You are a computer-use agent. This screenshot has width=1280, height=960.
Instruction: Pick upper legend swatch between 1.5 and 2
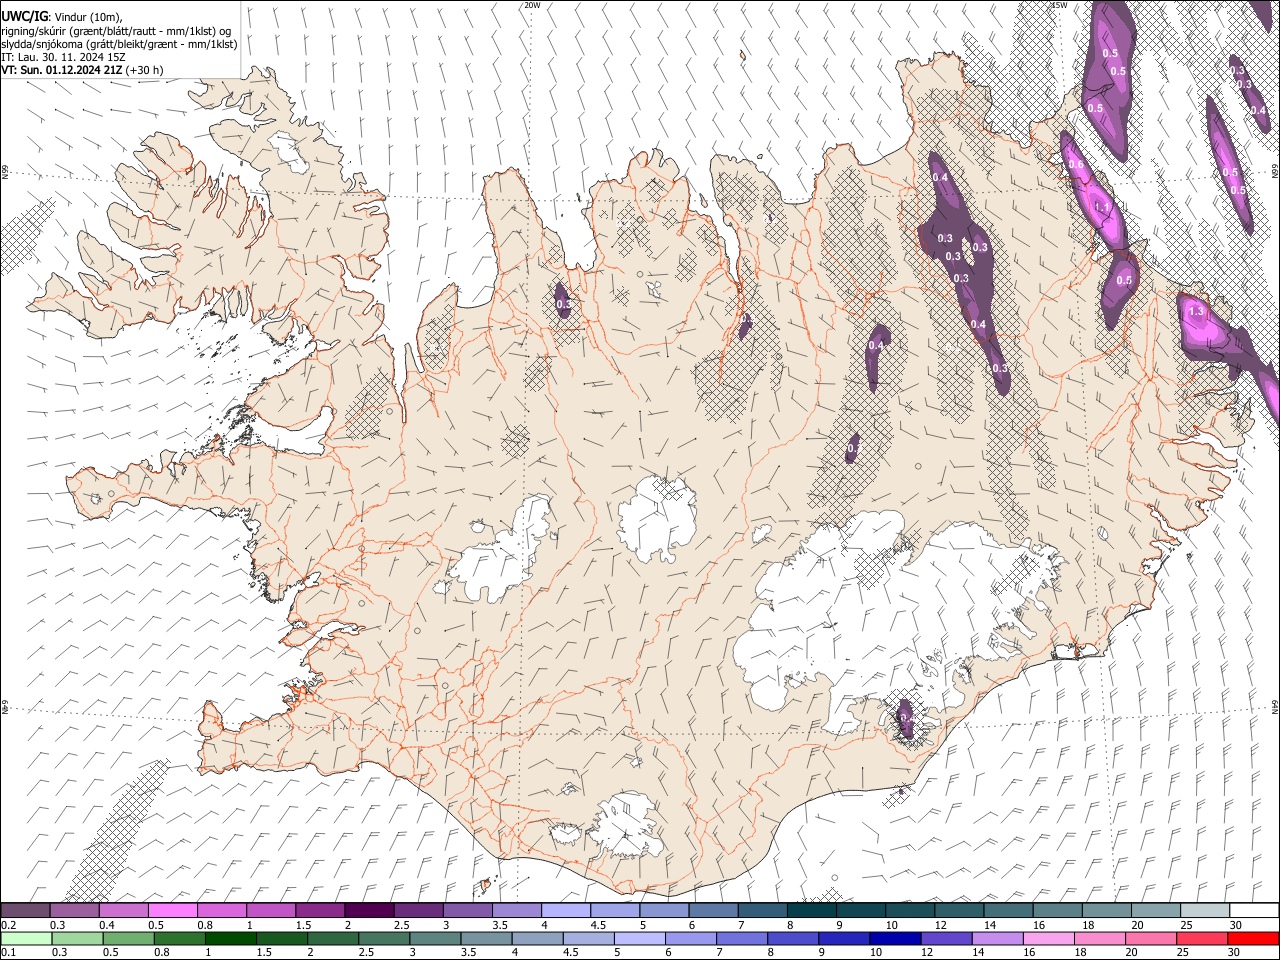320,910
